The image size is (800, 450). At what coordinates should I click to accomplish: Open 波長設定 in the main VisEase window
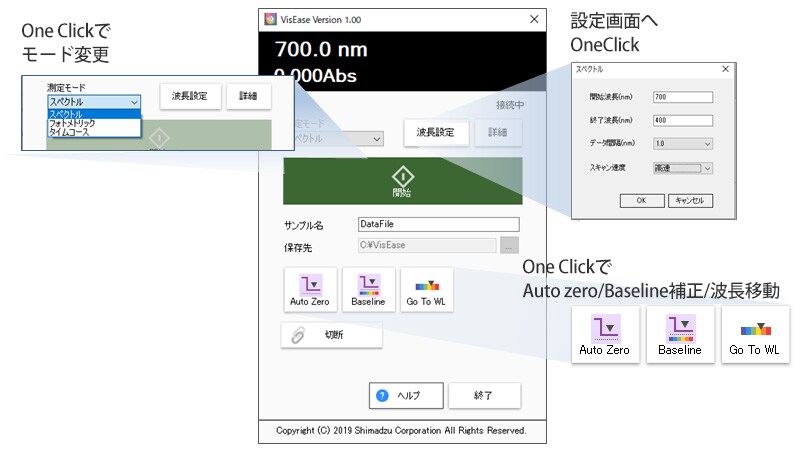436,133
